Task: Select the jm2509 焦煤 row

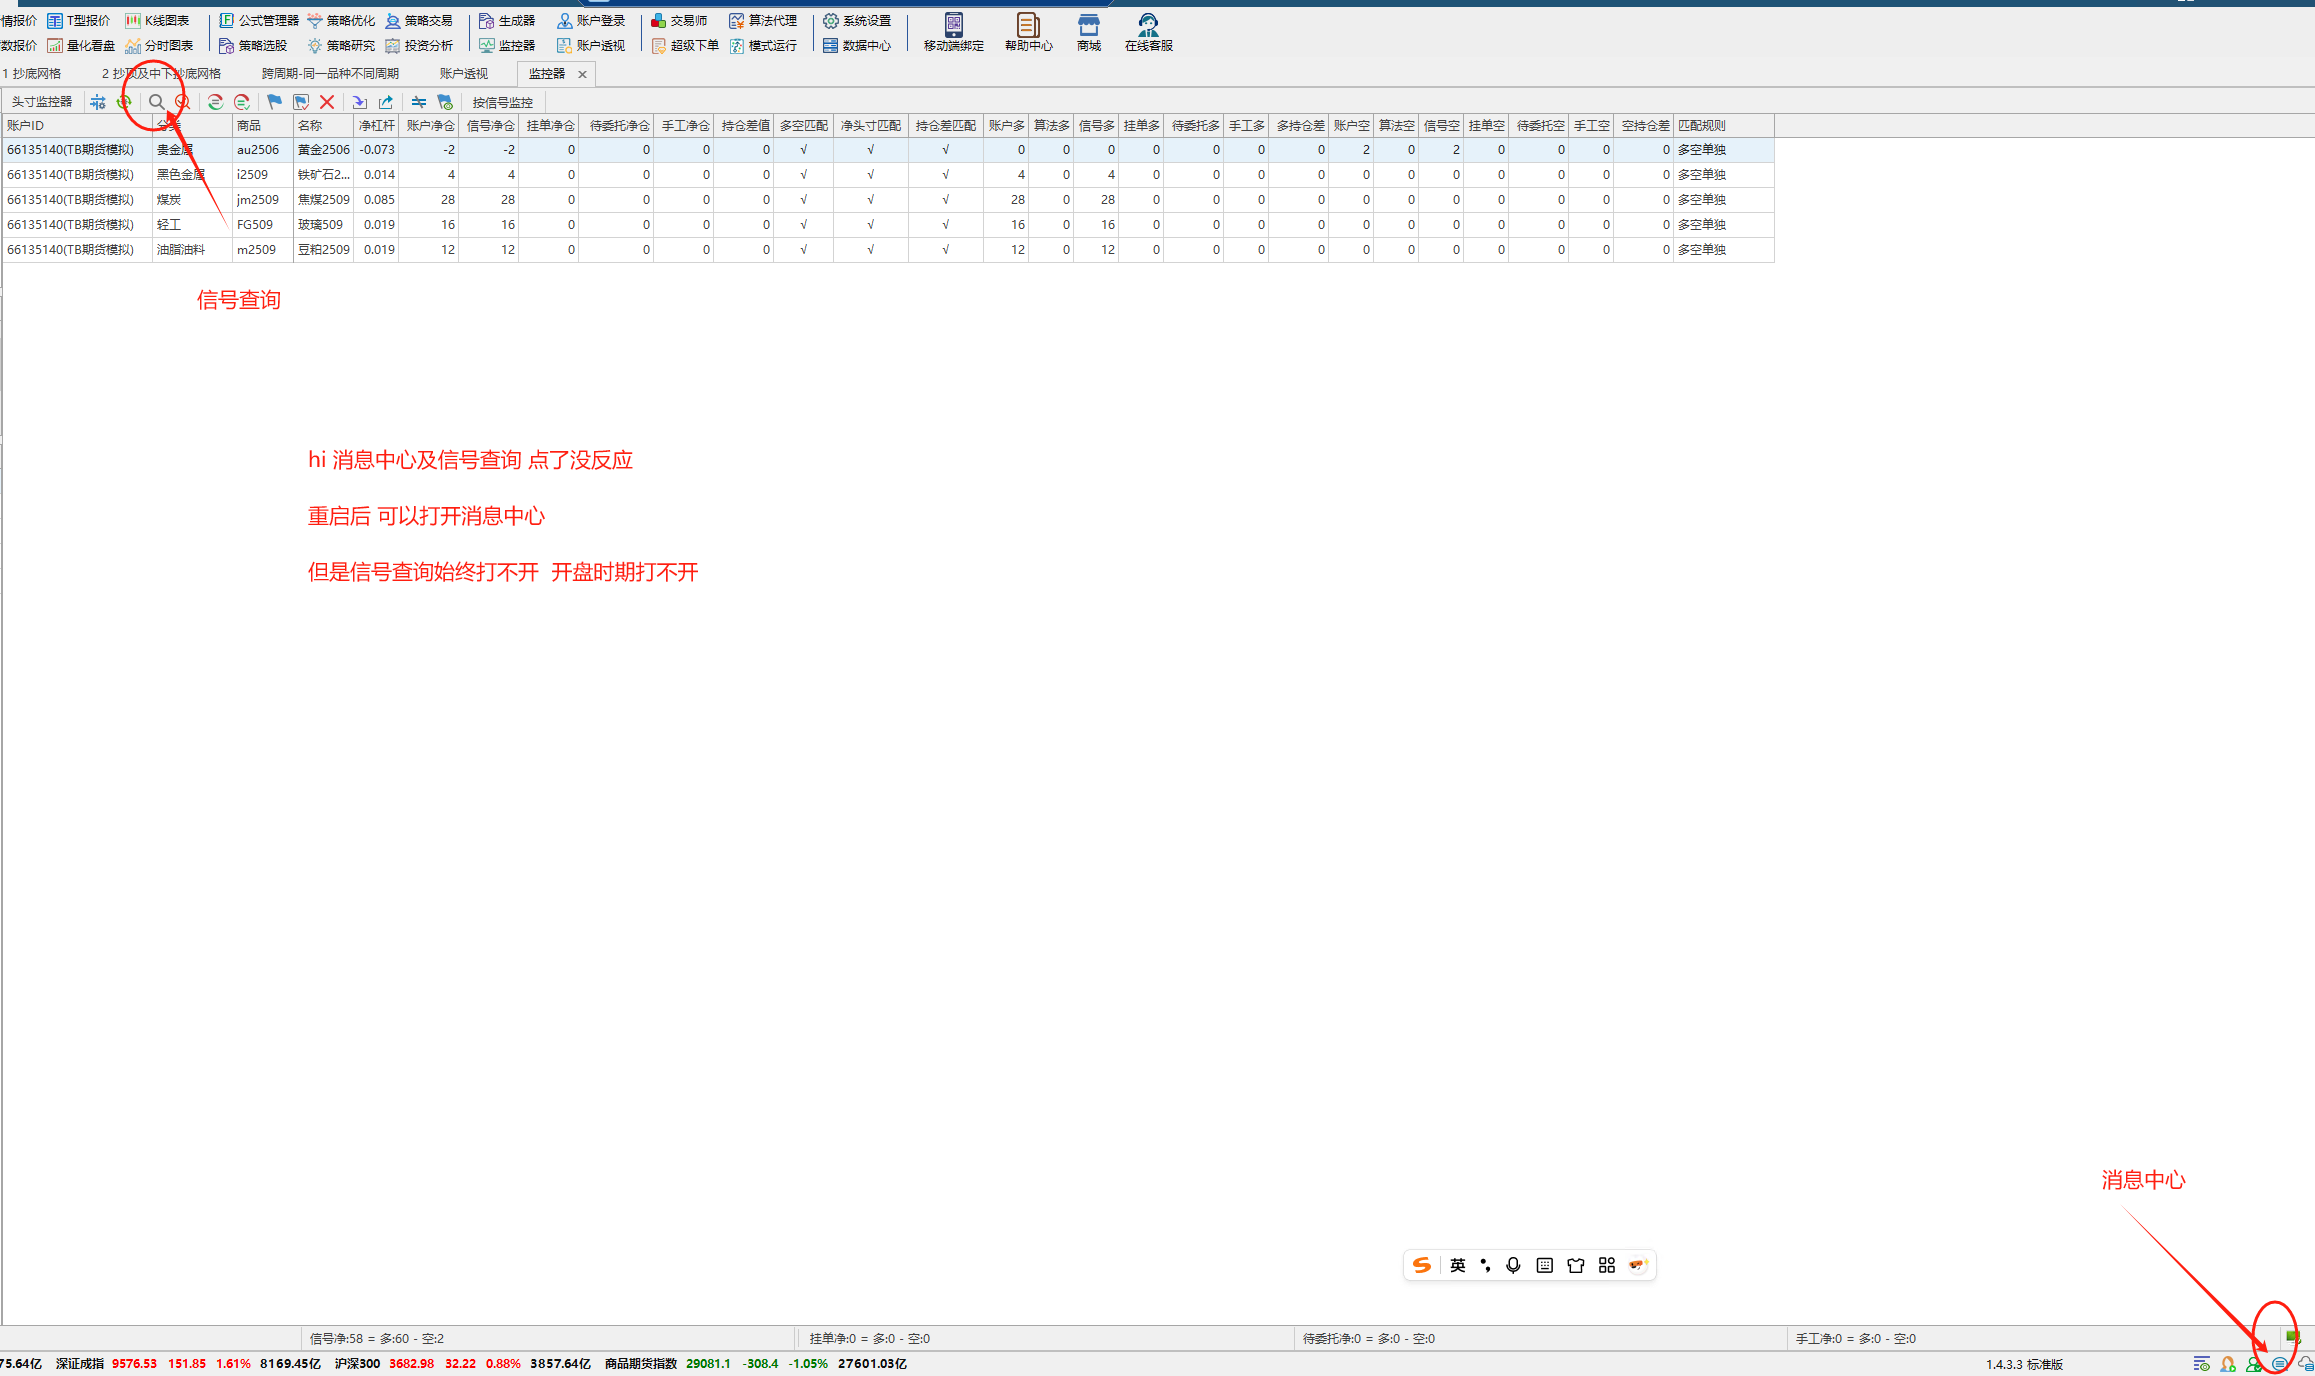Action: click(888, 199)
